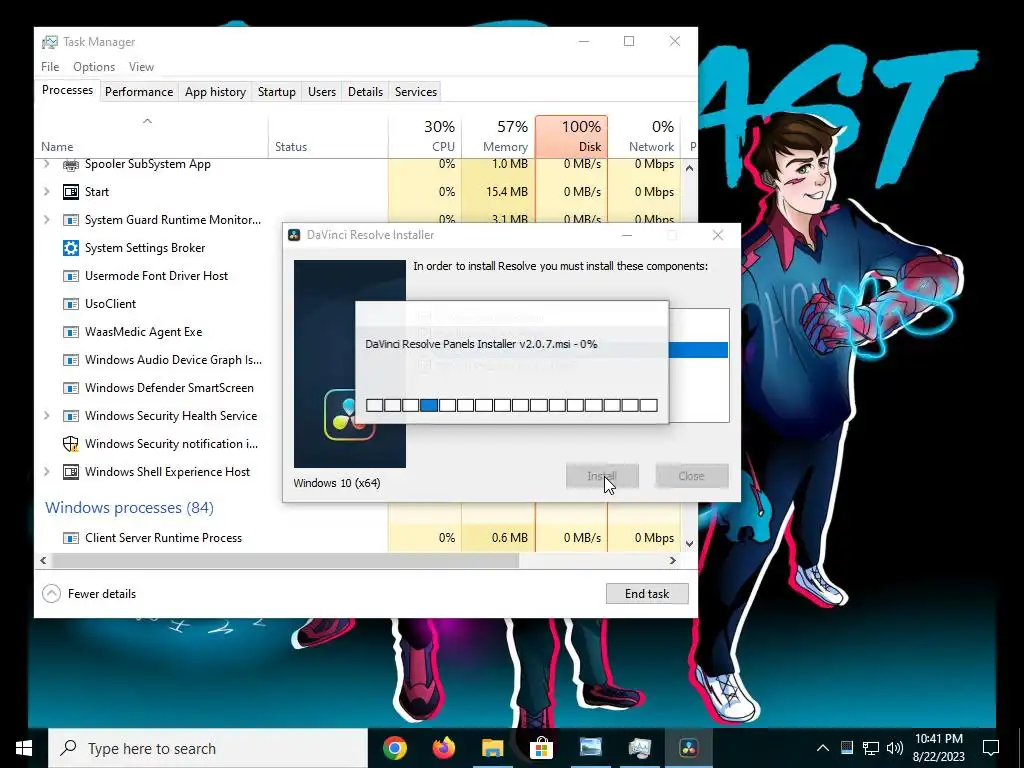Viewport: 1024px width, 768px height.
Task: Click the DaVinci Resolve installer taskbar icon
Action: click(688, 748)
